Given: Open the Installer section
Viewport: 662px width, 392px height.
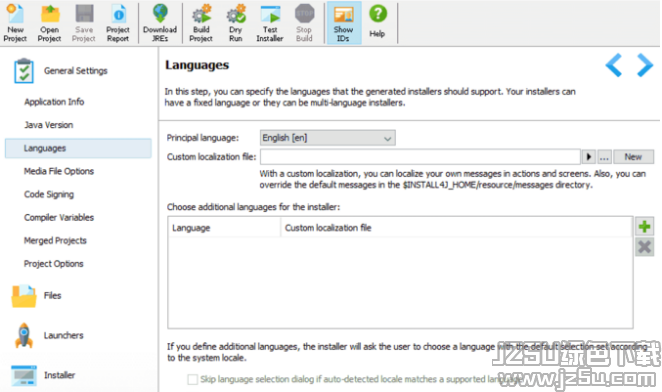Looking at the screenshot, I should click(43, 375).
